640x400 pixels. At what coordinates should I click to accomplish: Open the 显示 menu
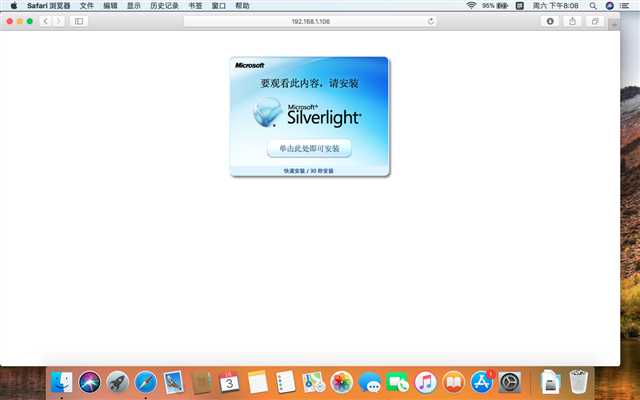coord(133,6)
